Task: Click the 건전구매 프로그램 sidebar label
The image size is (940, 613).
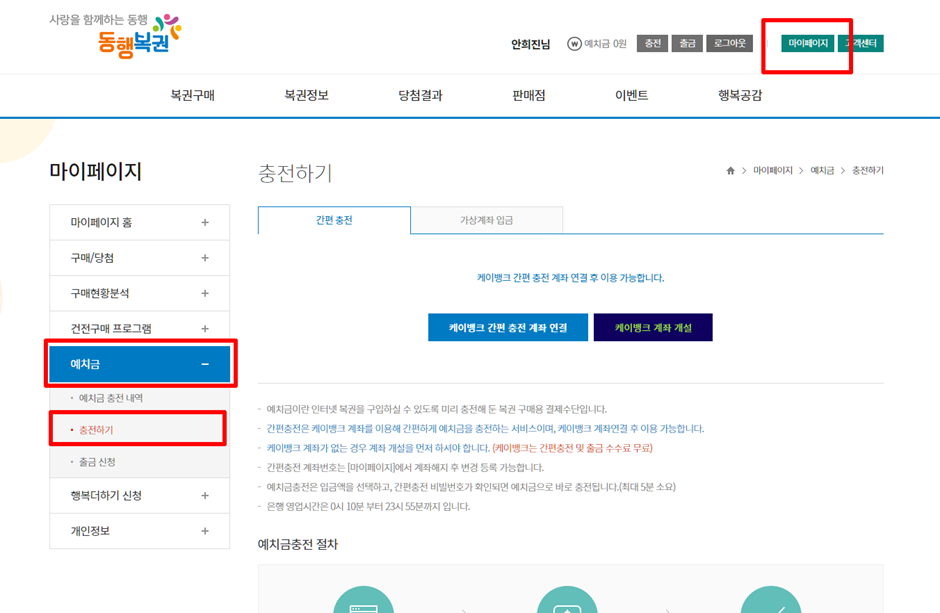Action: (111, 328)
